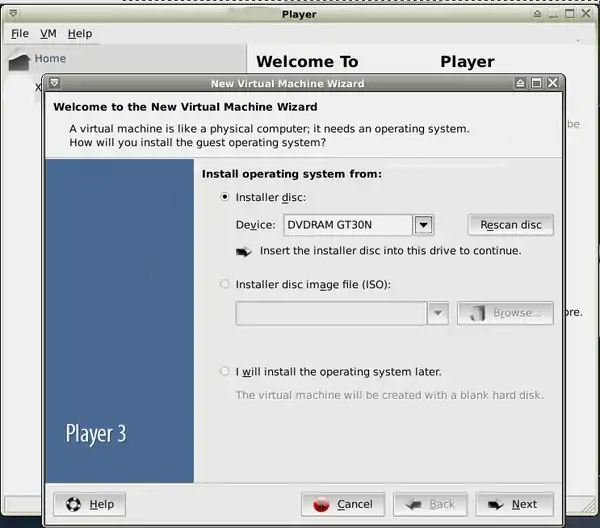Click the Browse button folder icon

pyautogui.click(x=477, y=313)
